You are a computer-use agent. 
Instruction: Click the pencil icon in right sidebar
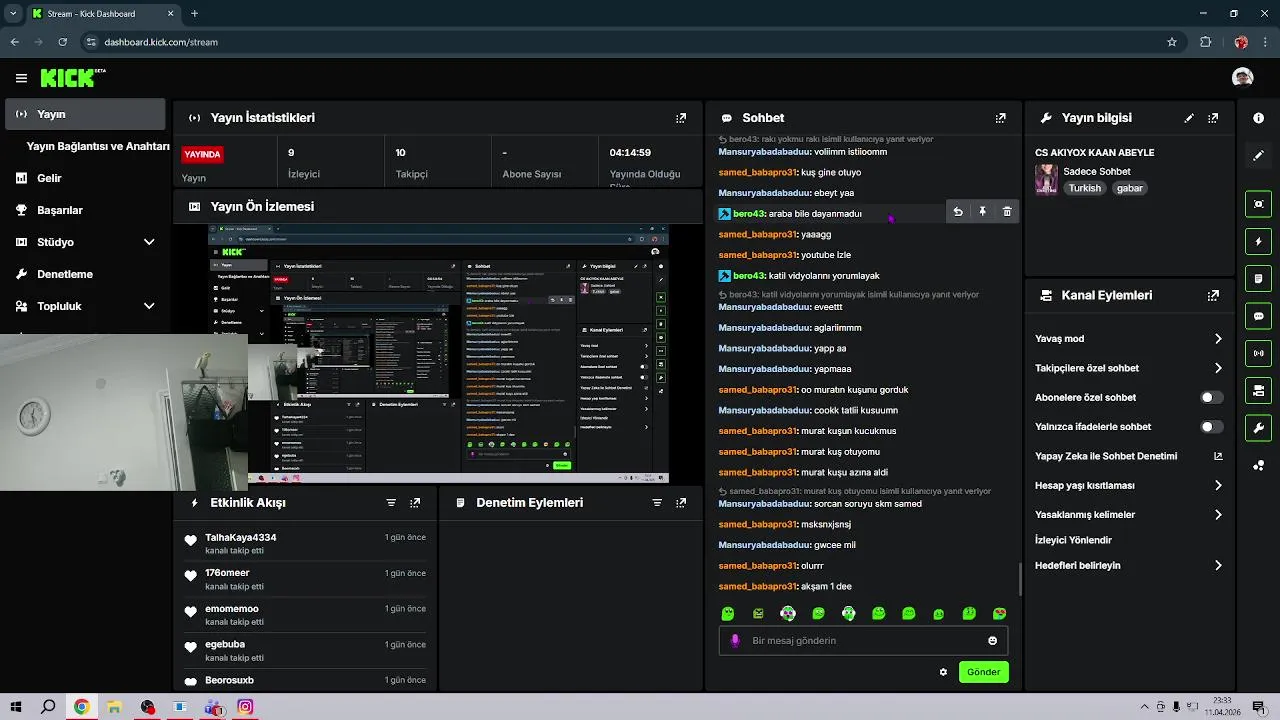point(1258,156)
